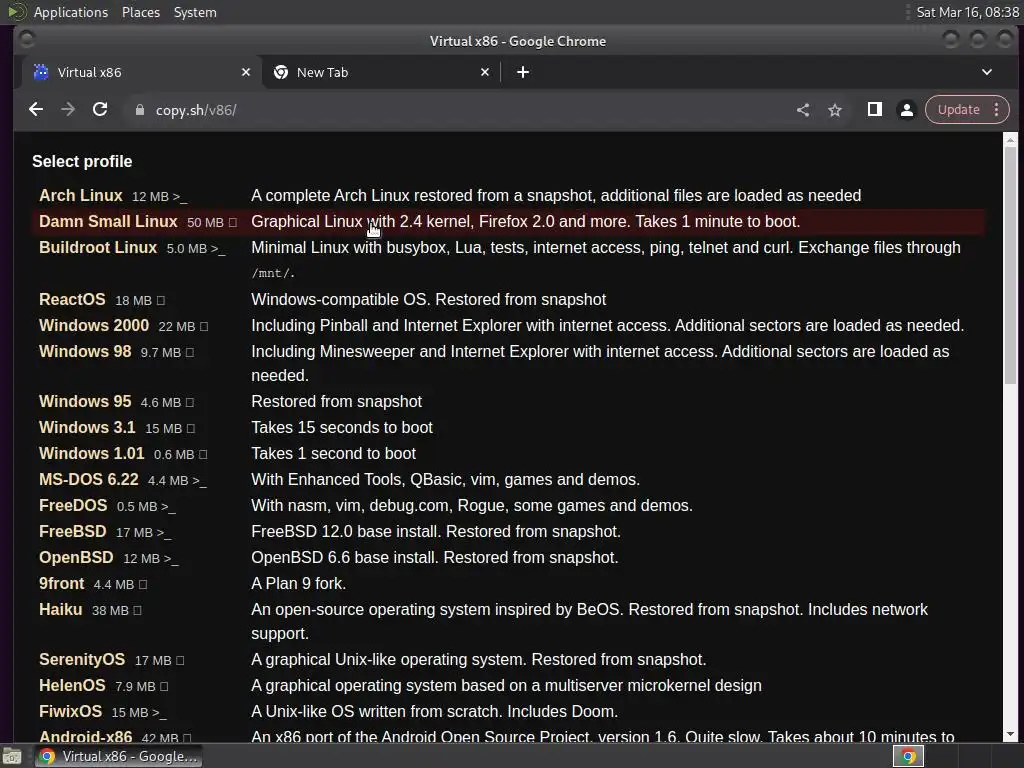Click the page's vertical scrollbar thumb
The height and width of the screenshot is (768, 1024).
[1010, 264]
